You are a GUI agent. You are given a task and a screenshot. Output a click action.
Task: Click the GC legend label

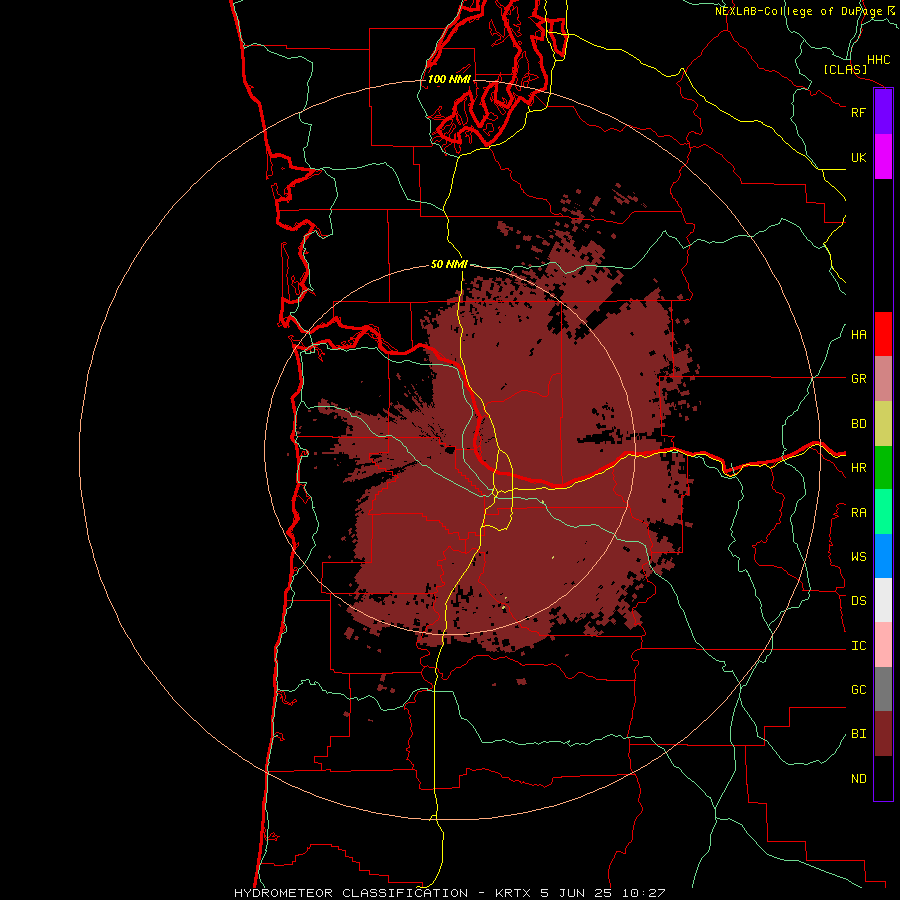click(858, 690)
